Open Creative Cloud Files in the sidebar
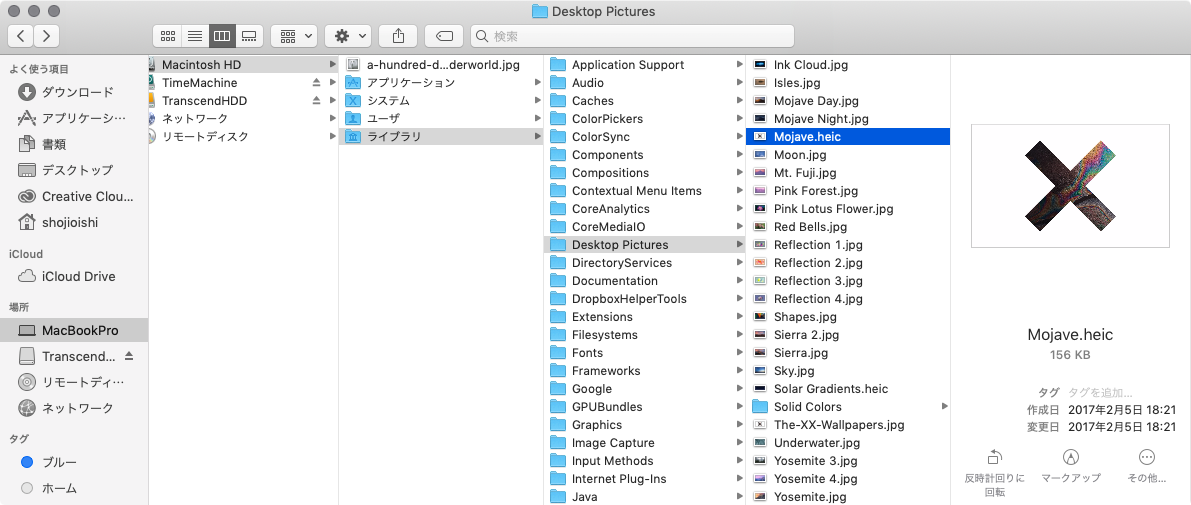This screenshot has height=505, width=1191. 74,196
